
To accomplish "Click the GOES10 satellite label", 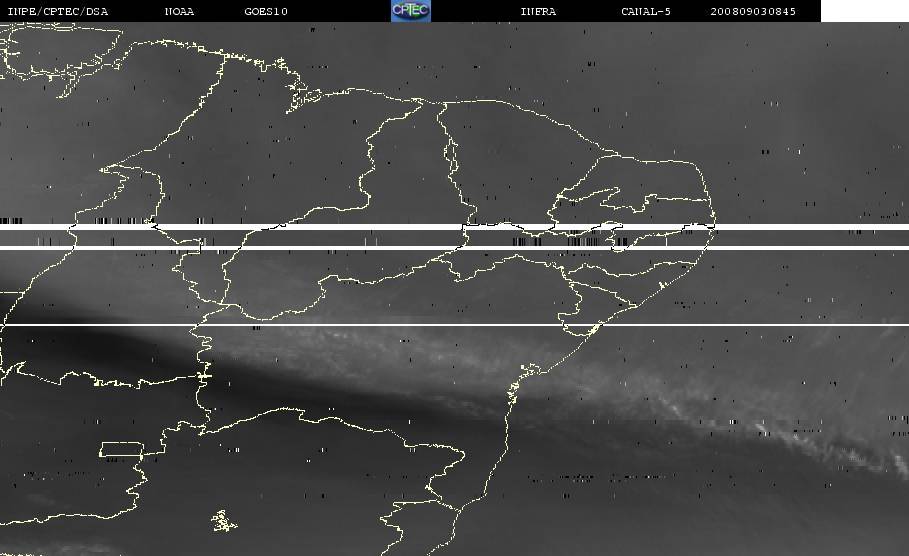I will click(266, 12).
